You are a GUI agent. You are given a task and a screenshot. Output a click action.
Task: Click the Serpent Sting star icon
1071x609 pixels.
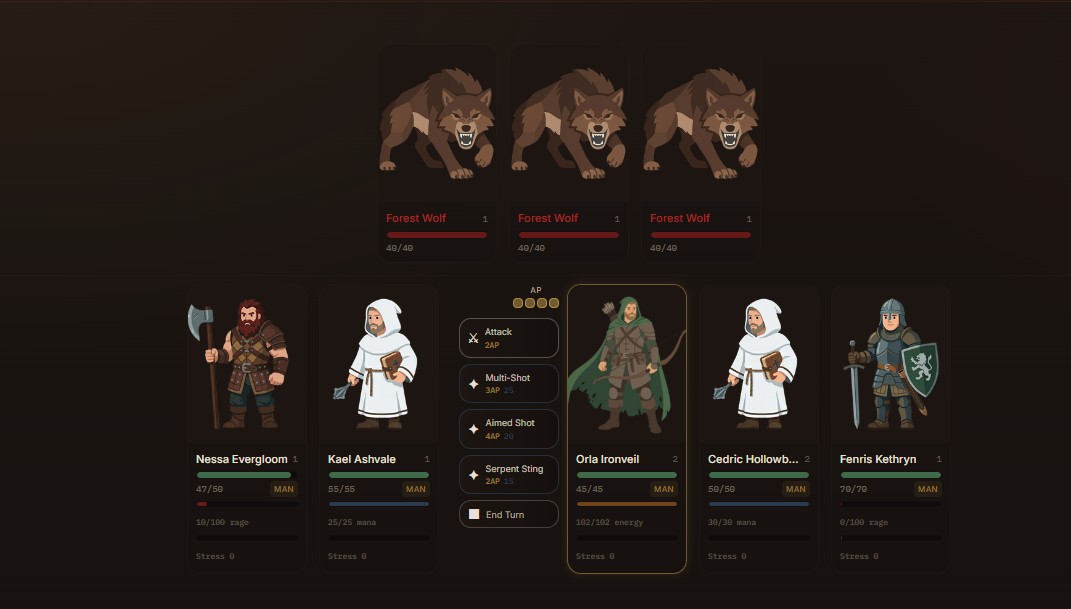[x=473, y=475]
